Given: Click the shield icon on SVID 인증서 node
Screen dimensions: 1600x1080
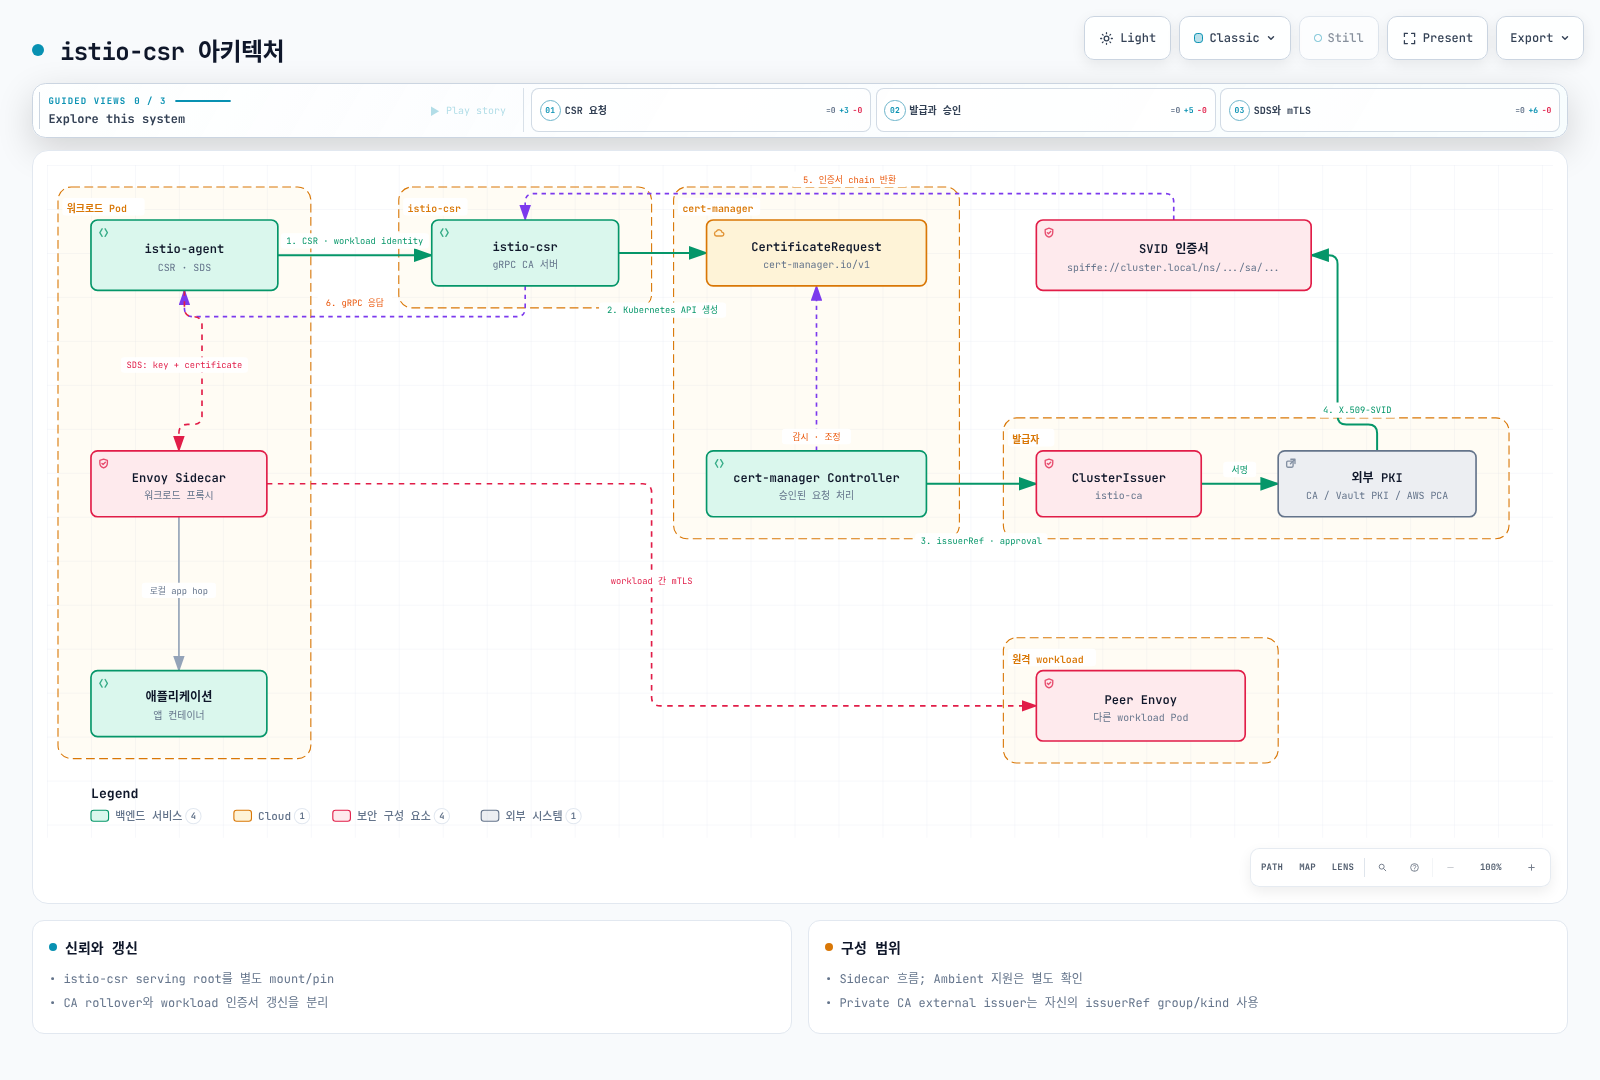Looking at the screenshot, I should [1049, 232].
